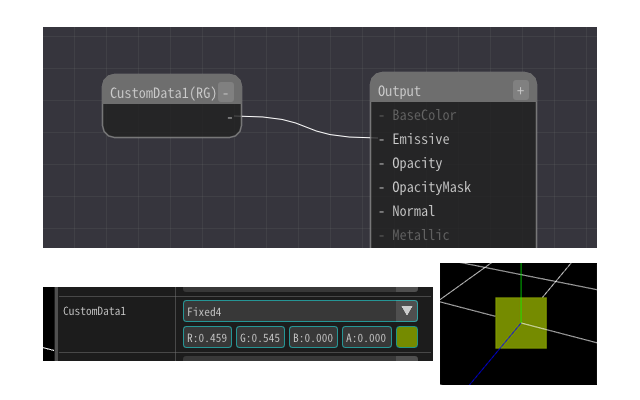Select the CustomData1(RG) node output pin
Screen dimensions: 640x400
tap(230, 118)
